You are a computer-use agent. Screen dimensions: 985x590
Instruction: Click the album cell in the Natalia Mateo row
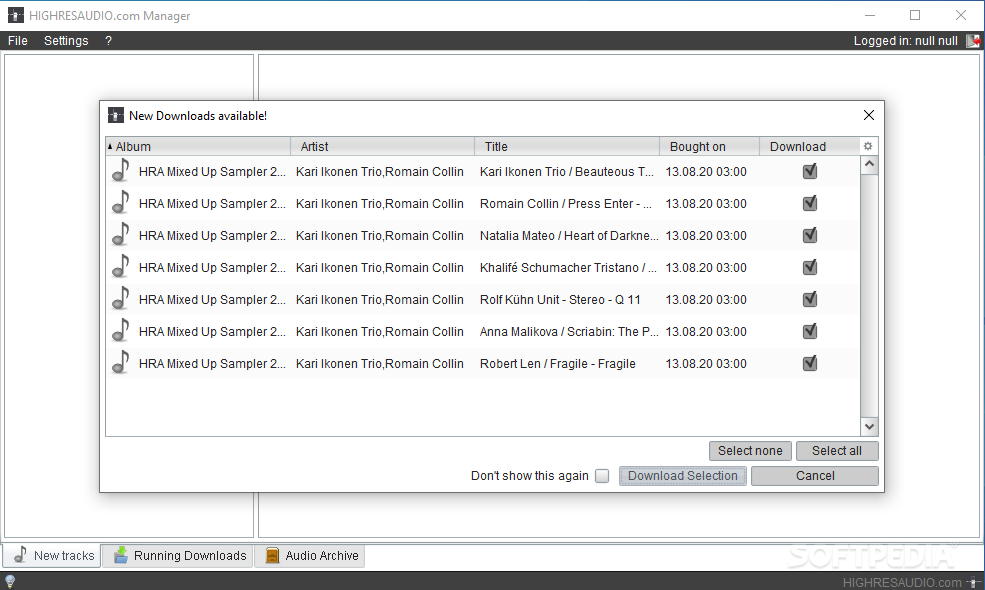(212, 236)
